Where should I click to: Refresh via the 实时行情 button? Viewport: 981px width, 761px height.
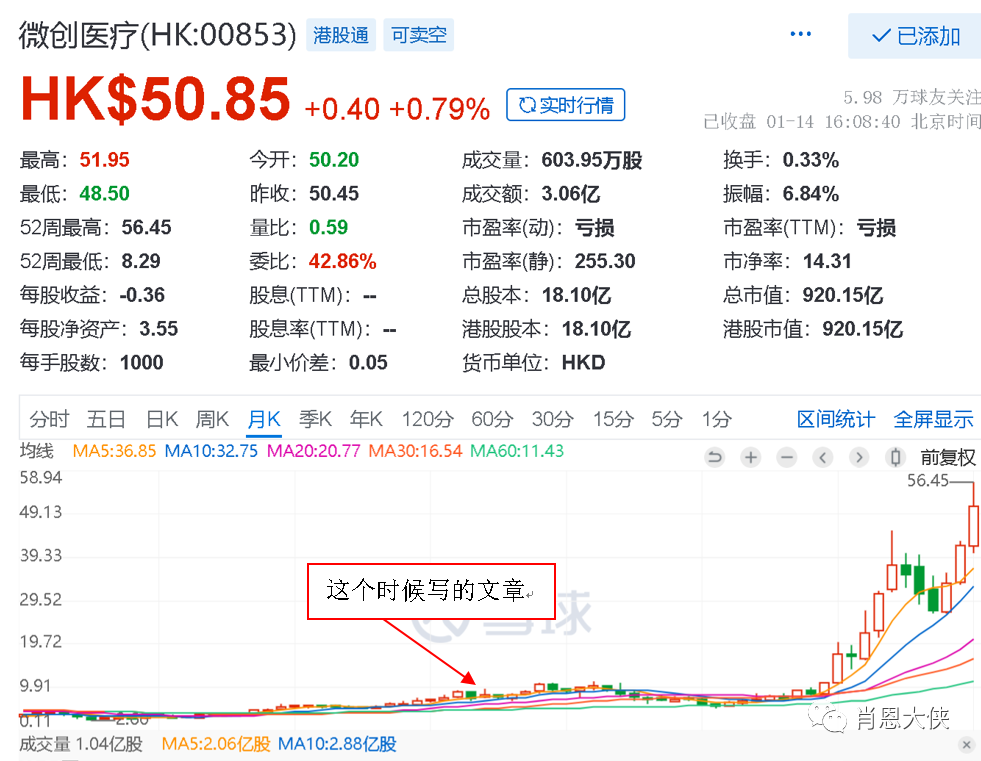pyautogui.click(x=566, y=105)
